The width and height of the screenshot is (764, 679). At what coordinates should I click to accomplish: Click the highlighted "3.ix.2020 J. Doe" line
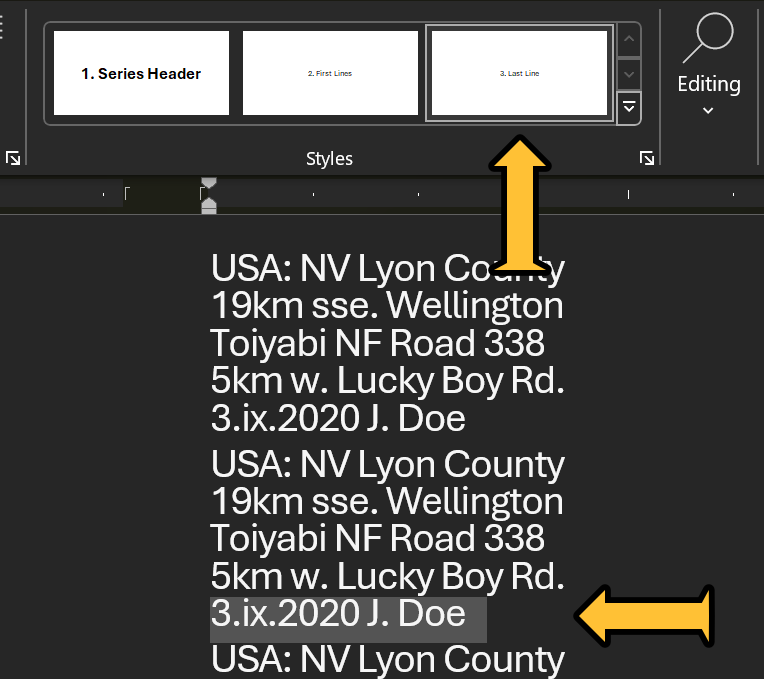[x=338, y=613]
